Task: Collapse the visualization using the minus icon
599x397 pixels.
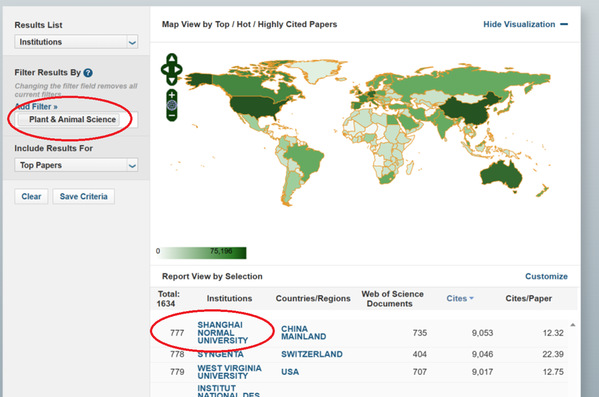Action: 564,24
